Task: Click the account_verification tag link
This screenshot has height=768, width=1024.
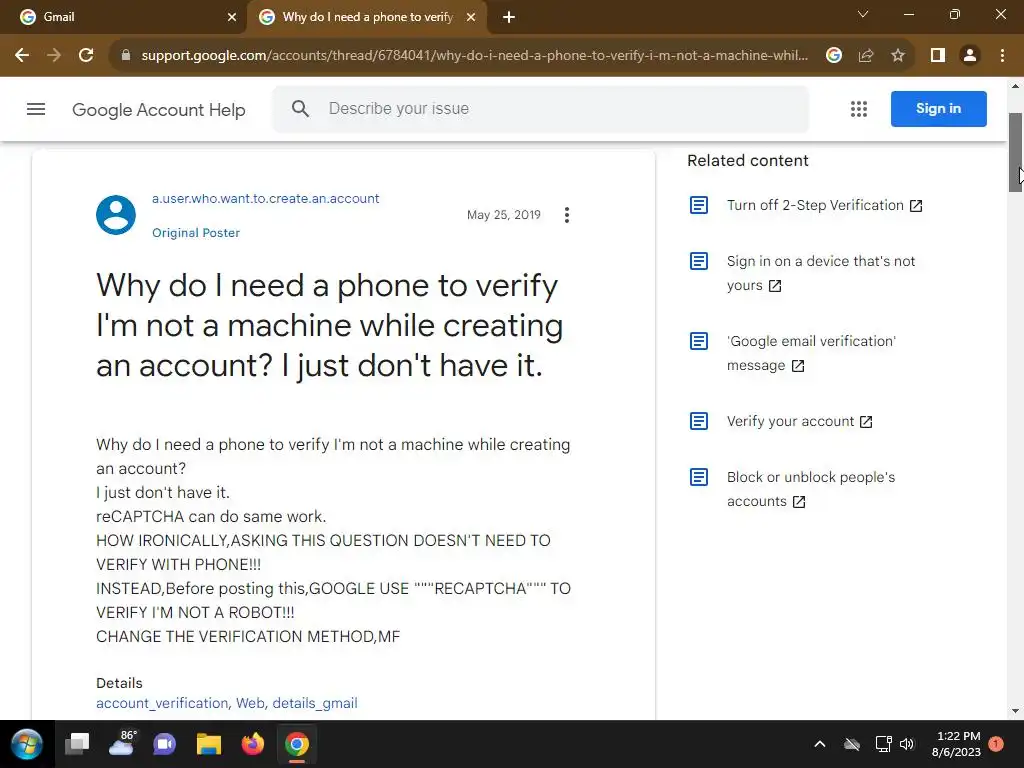Action: [x=162, y=703]
